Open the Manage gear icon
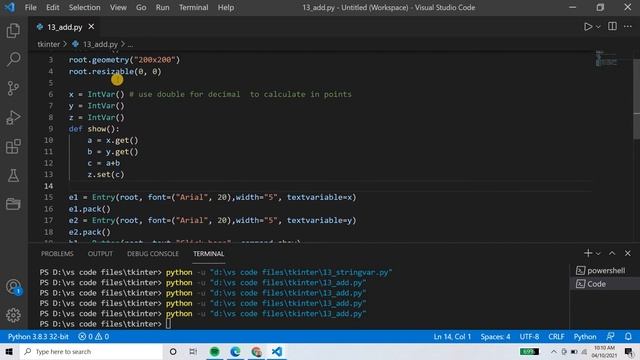The height and width of the screenshot is (360, 640). click(x=13, y=315)
